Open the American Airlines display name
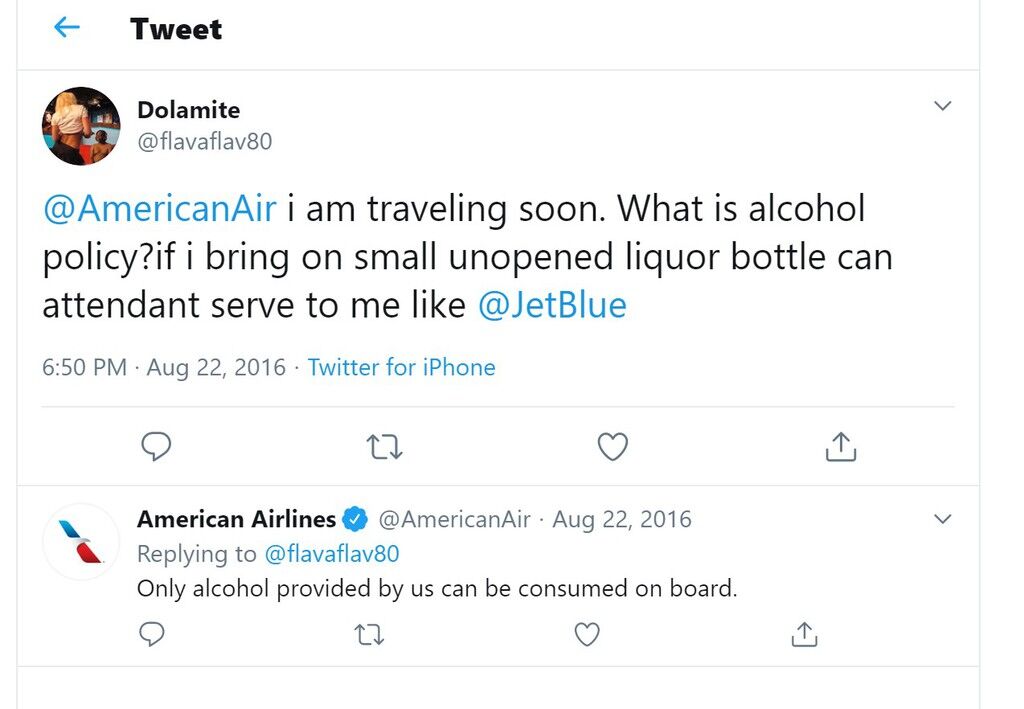The width and height of the screenshot is (1024, 709). (236, 519)
